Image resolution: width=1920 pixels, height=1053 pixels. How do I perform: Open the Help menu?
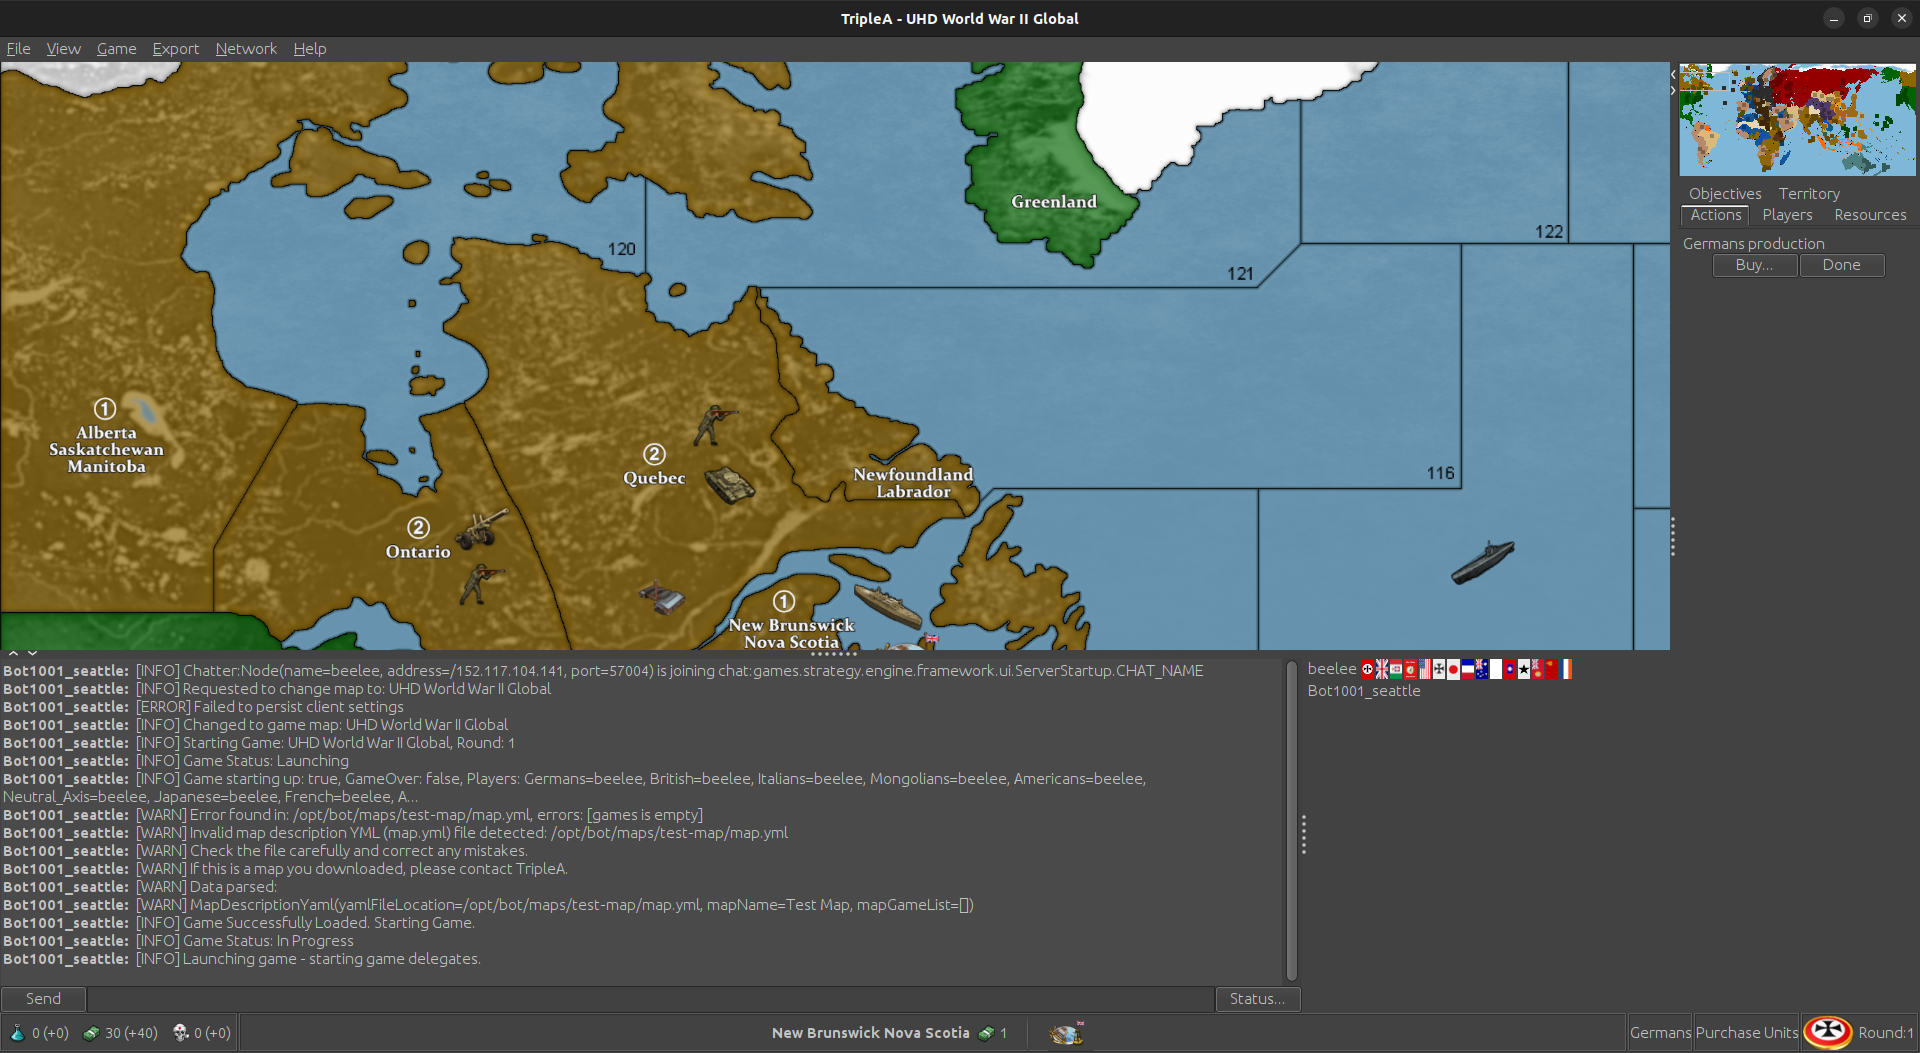click(x=309, y=48)
